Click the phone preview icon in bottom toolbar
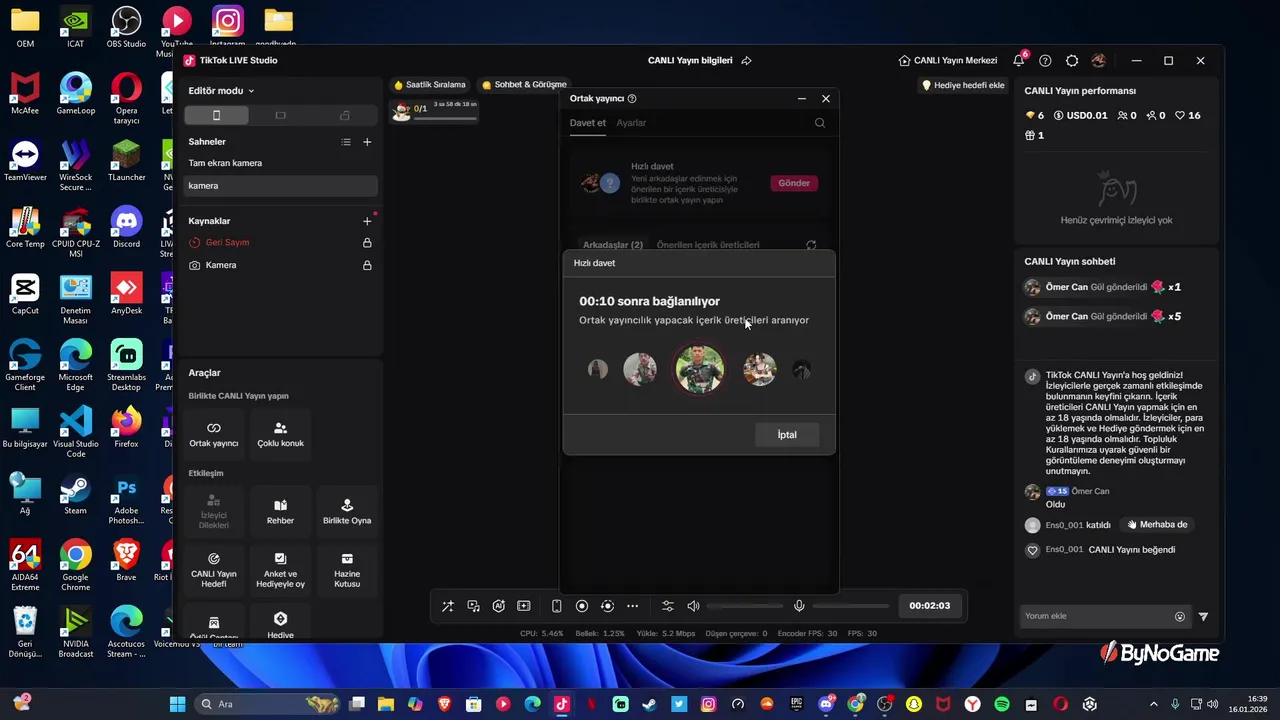 (x=557, y=606)
